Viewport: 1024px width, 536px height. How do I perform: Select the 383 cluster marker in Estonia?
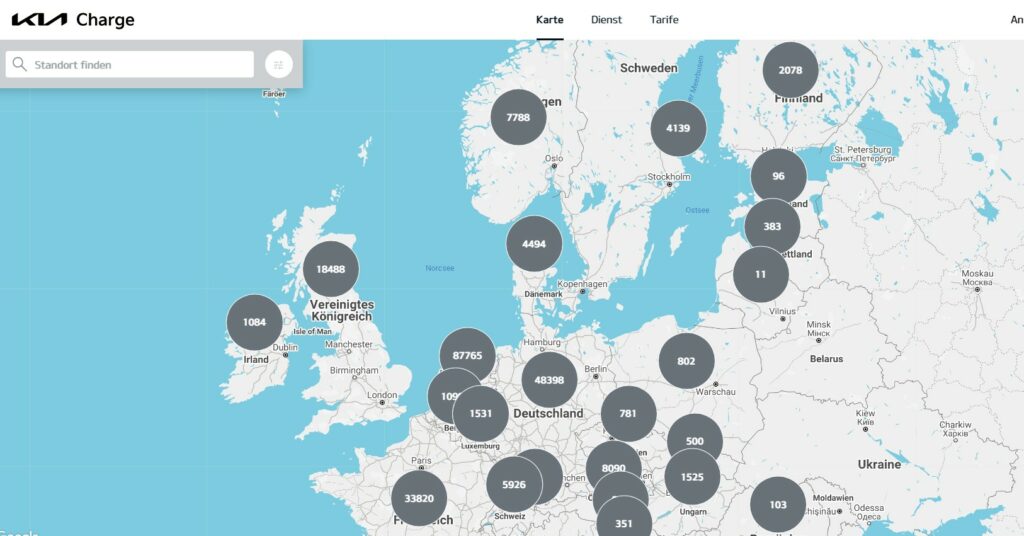point(773,226)
